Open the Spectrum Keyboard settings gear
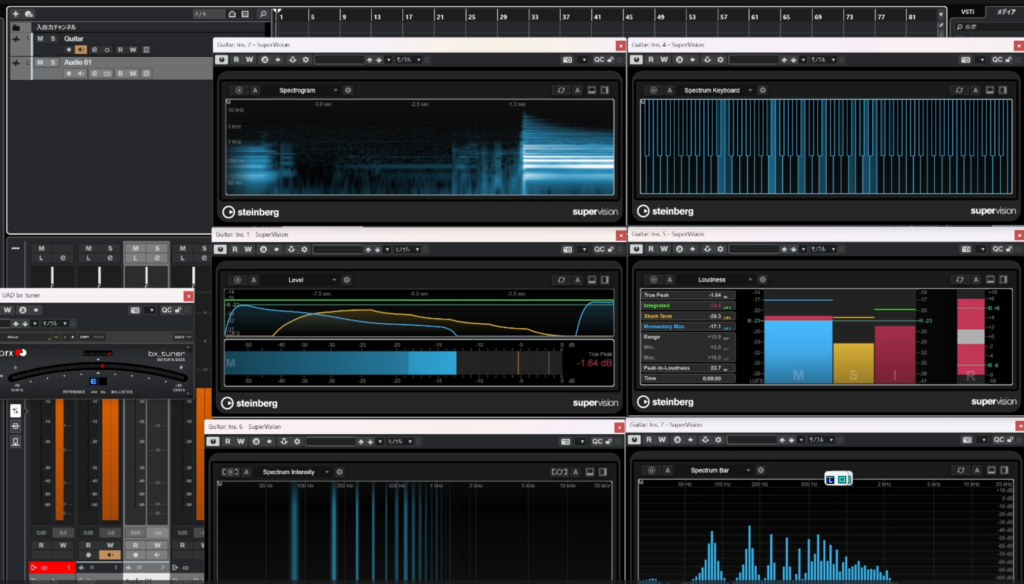This screenshot has width=1024, height=584. coord(763,90)
